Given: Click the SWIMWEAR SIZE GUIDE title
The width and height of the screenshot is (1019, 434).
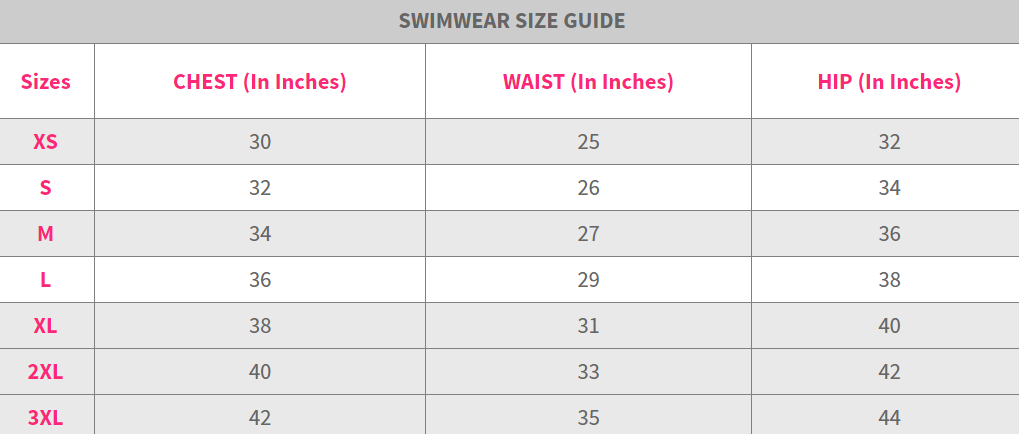Looking at the screenshot, I should tap(511, 20).
